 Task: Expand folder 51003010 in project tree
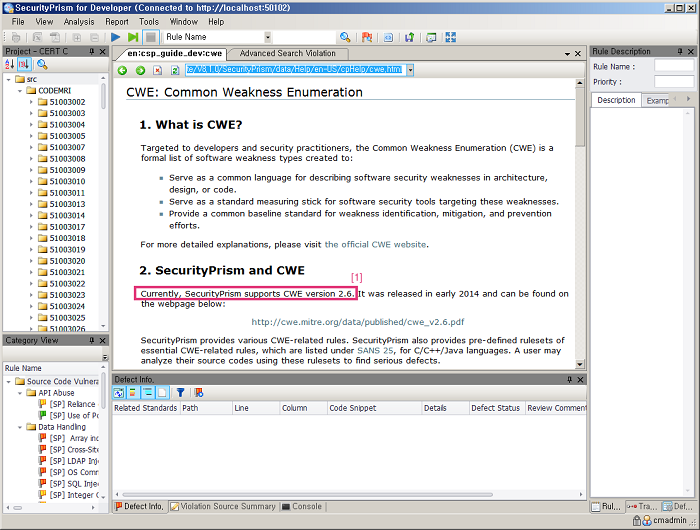[31, 181]
